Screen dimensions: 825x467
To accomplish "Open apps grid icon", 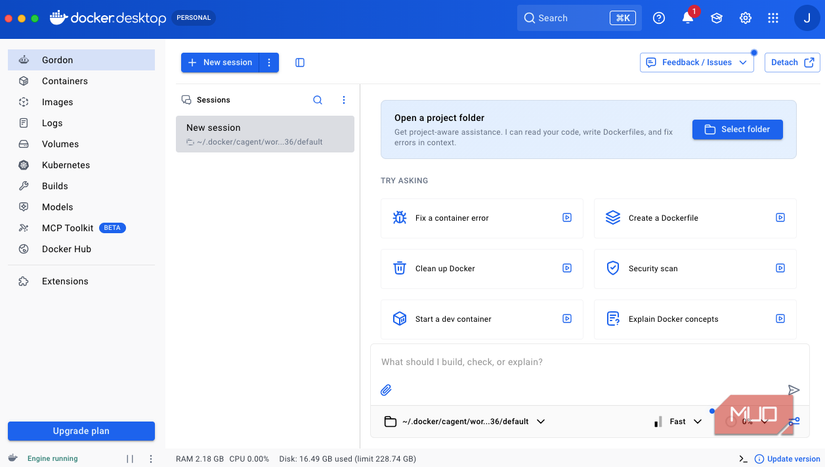I will tap(773, 18).
